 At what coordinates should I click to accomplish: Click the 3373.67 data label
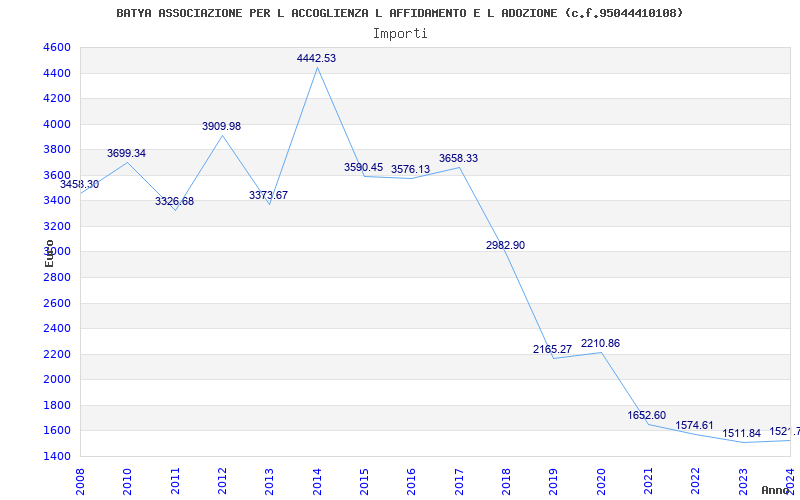pyautogui.click(x=268, y=195)
